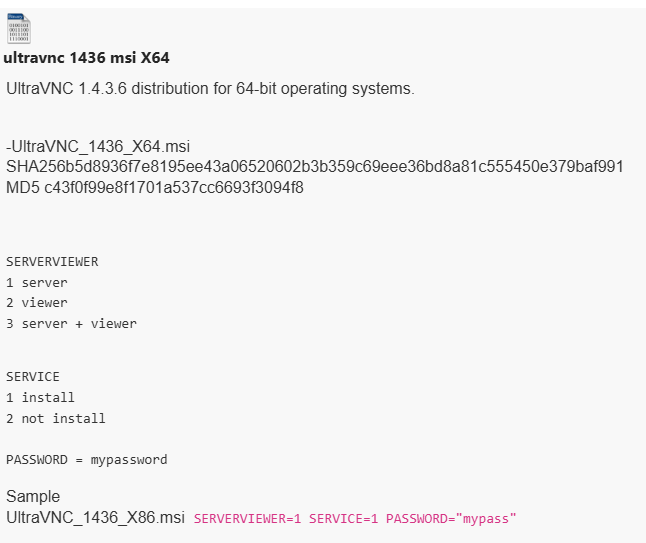Click the UltraVNC_1436_X86.msi sample filename
Screen dimensions: 646x543
click(96, 517)
